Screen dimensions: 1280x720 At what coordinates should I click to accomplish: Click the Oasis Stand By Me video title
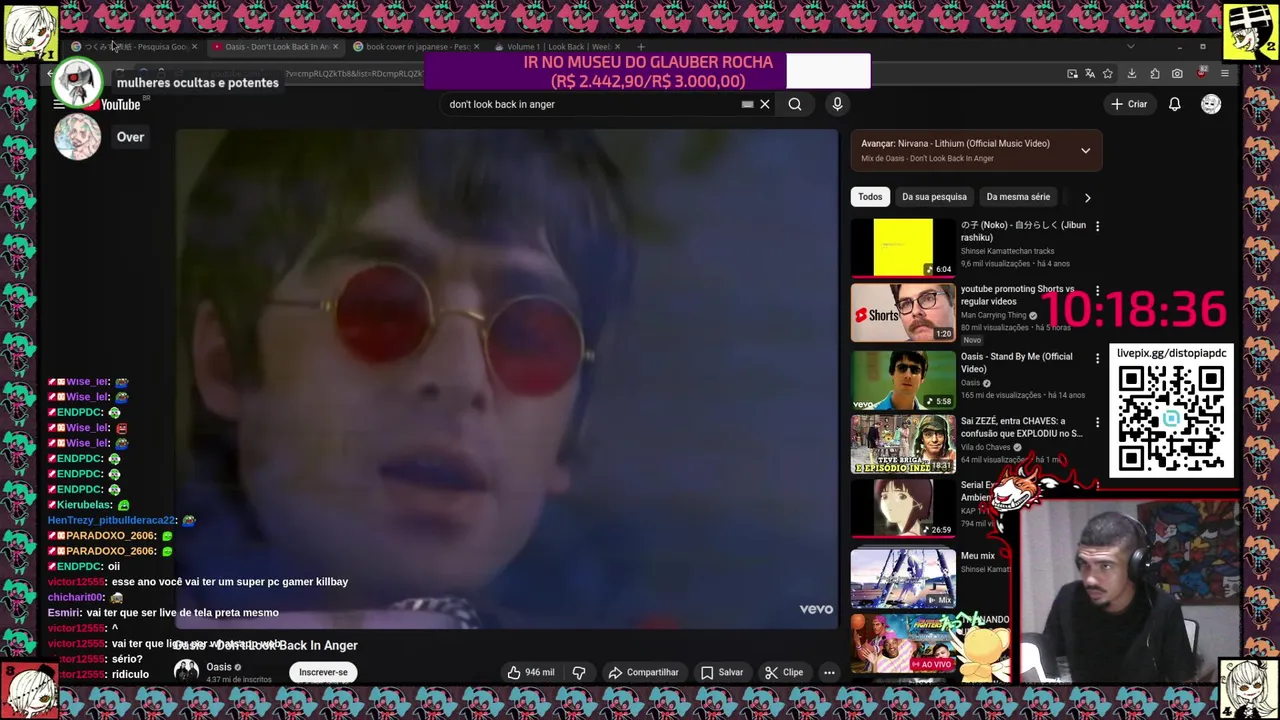tap(1016, 363)
